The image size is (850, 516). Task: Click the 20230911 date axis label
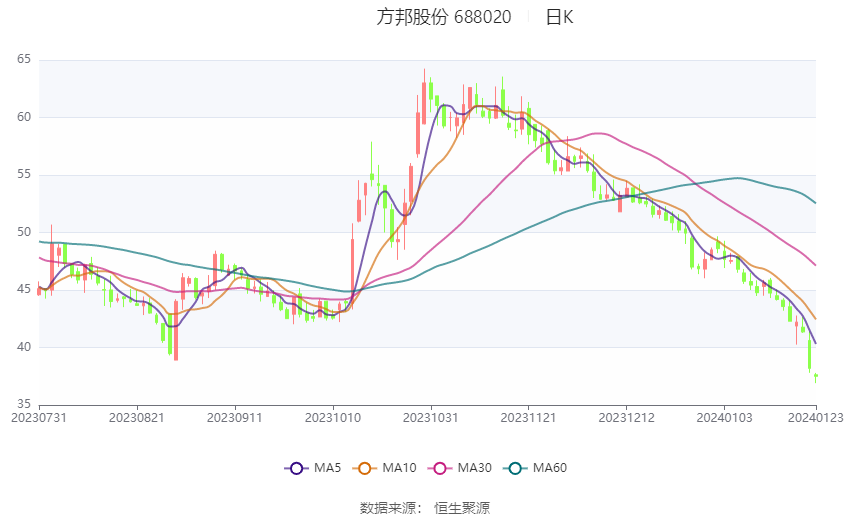click(235, 418)
